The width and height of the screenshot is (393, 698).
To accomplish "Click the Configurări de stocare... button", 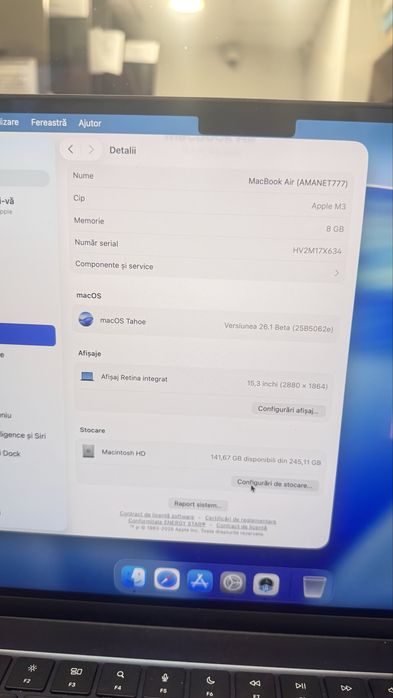I will pyautogui.click(x=275, y=484).
